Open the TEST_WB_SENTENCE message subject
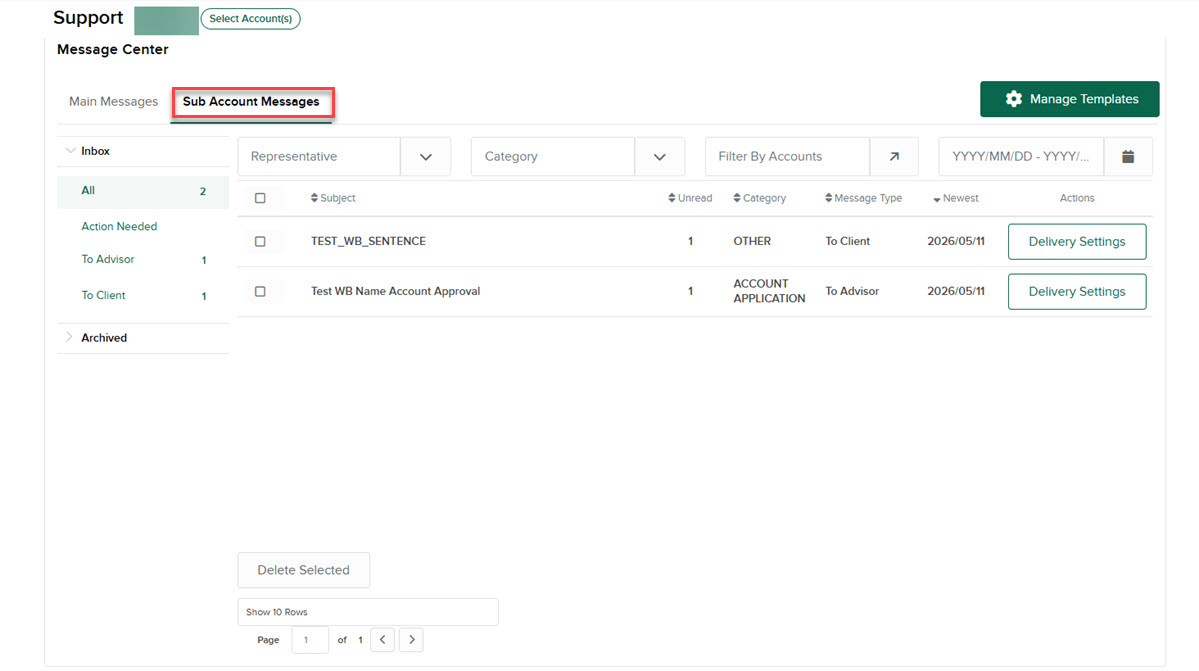Screen dimensions: 1199x671 [x=369, y=241]
